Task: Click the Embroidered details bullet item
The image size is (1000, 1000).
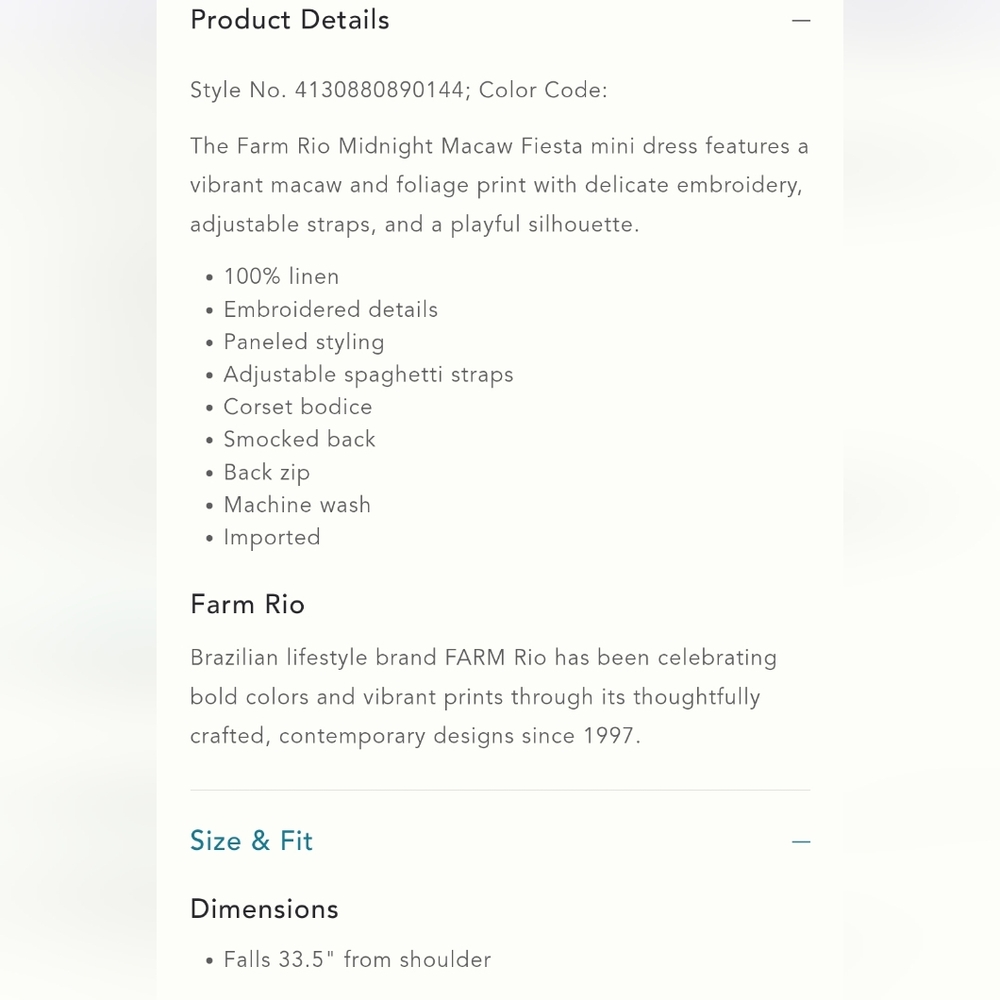Action: (x=330, y=309)
